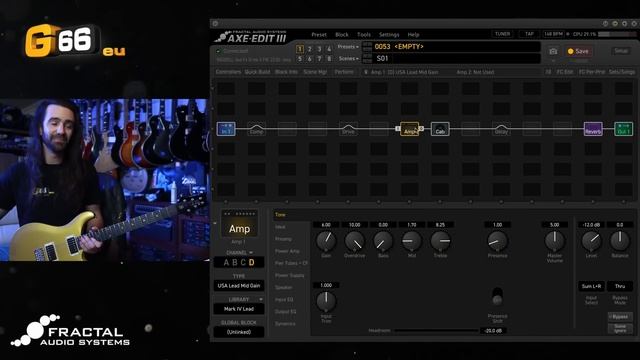Open the Speaker page tab
Viewport: 640px width, 360px height.
point(283,287)
